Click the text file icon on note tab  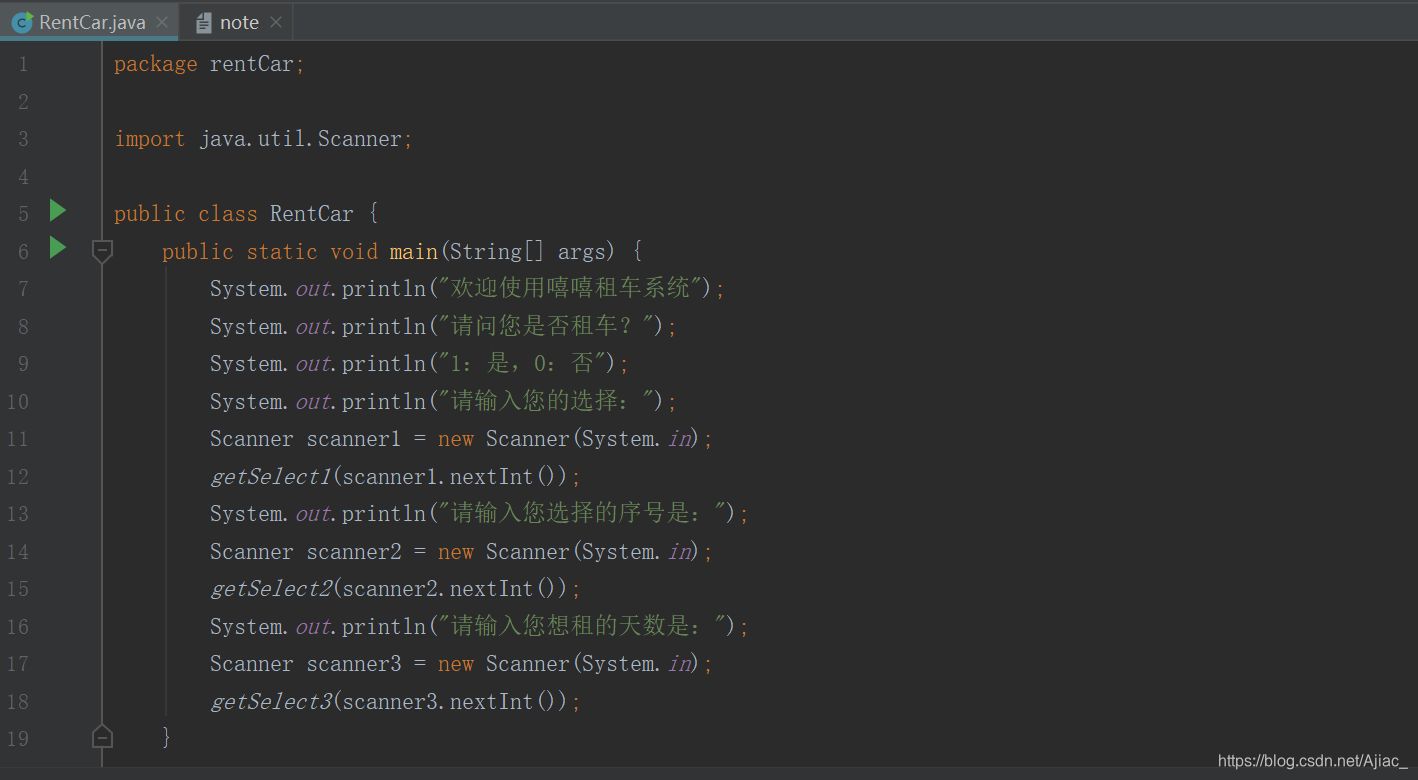pos(204,22)
